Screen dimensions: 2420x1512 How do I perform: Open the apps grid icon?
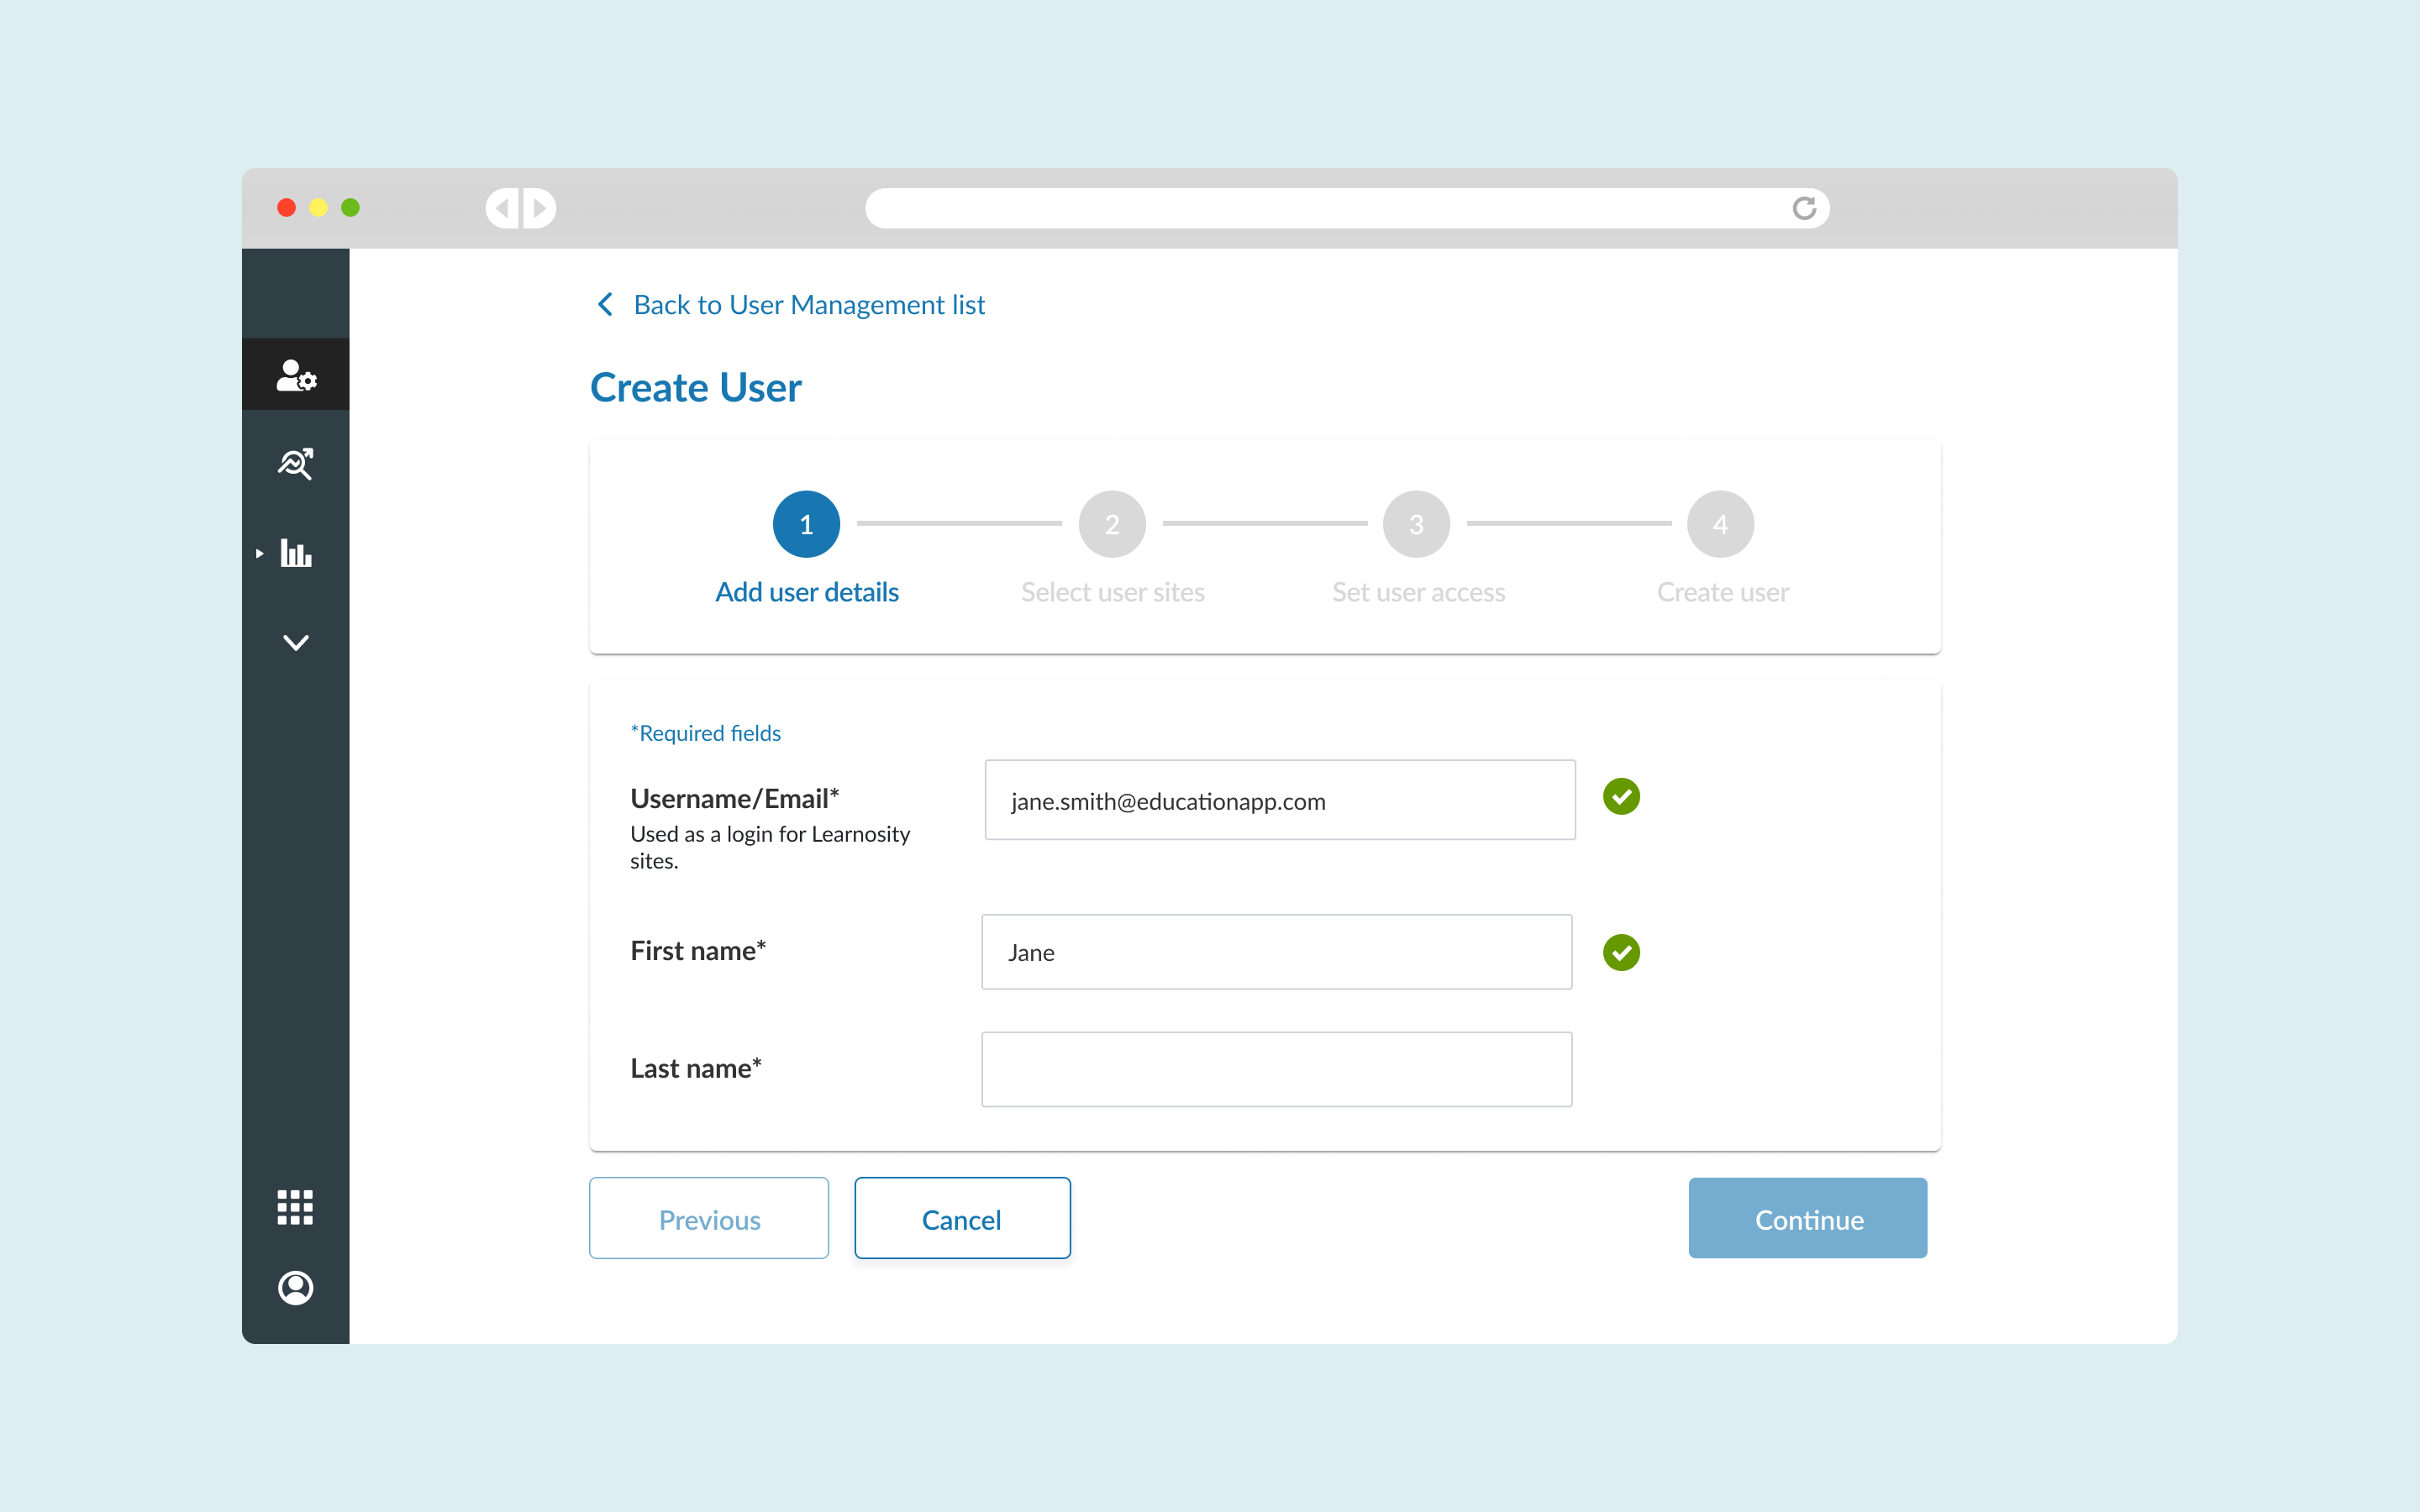(x=295, y=1207)
